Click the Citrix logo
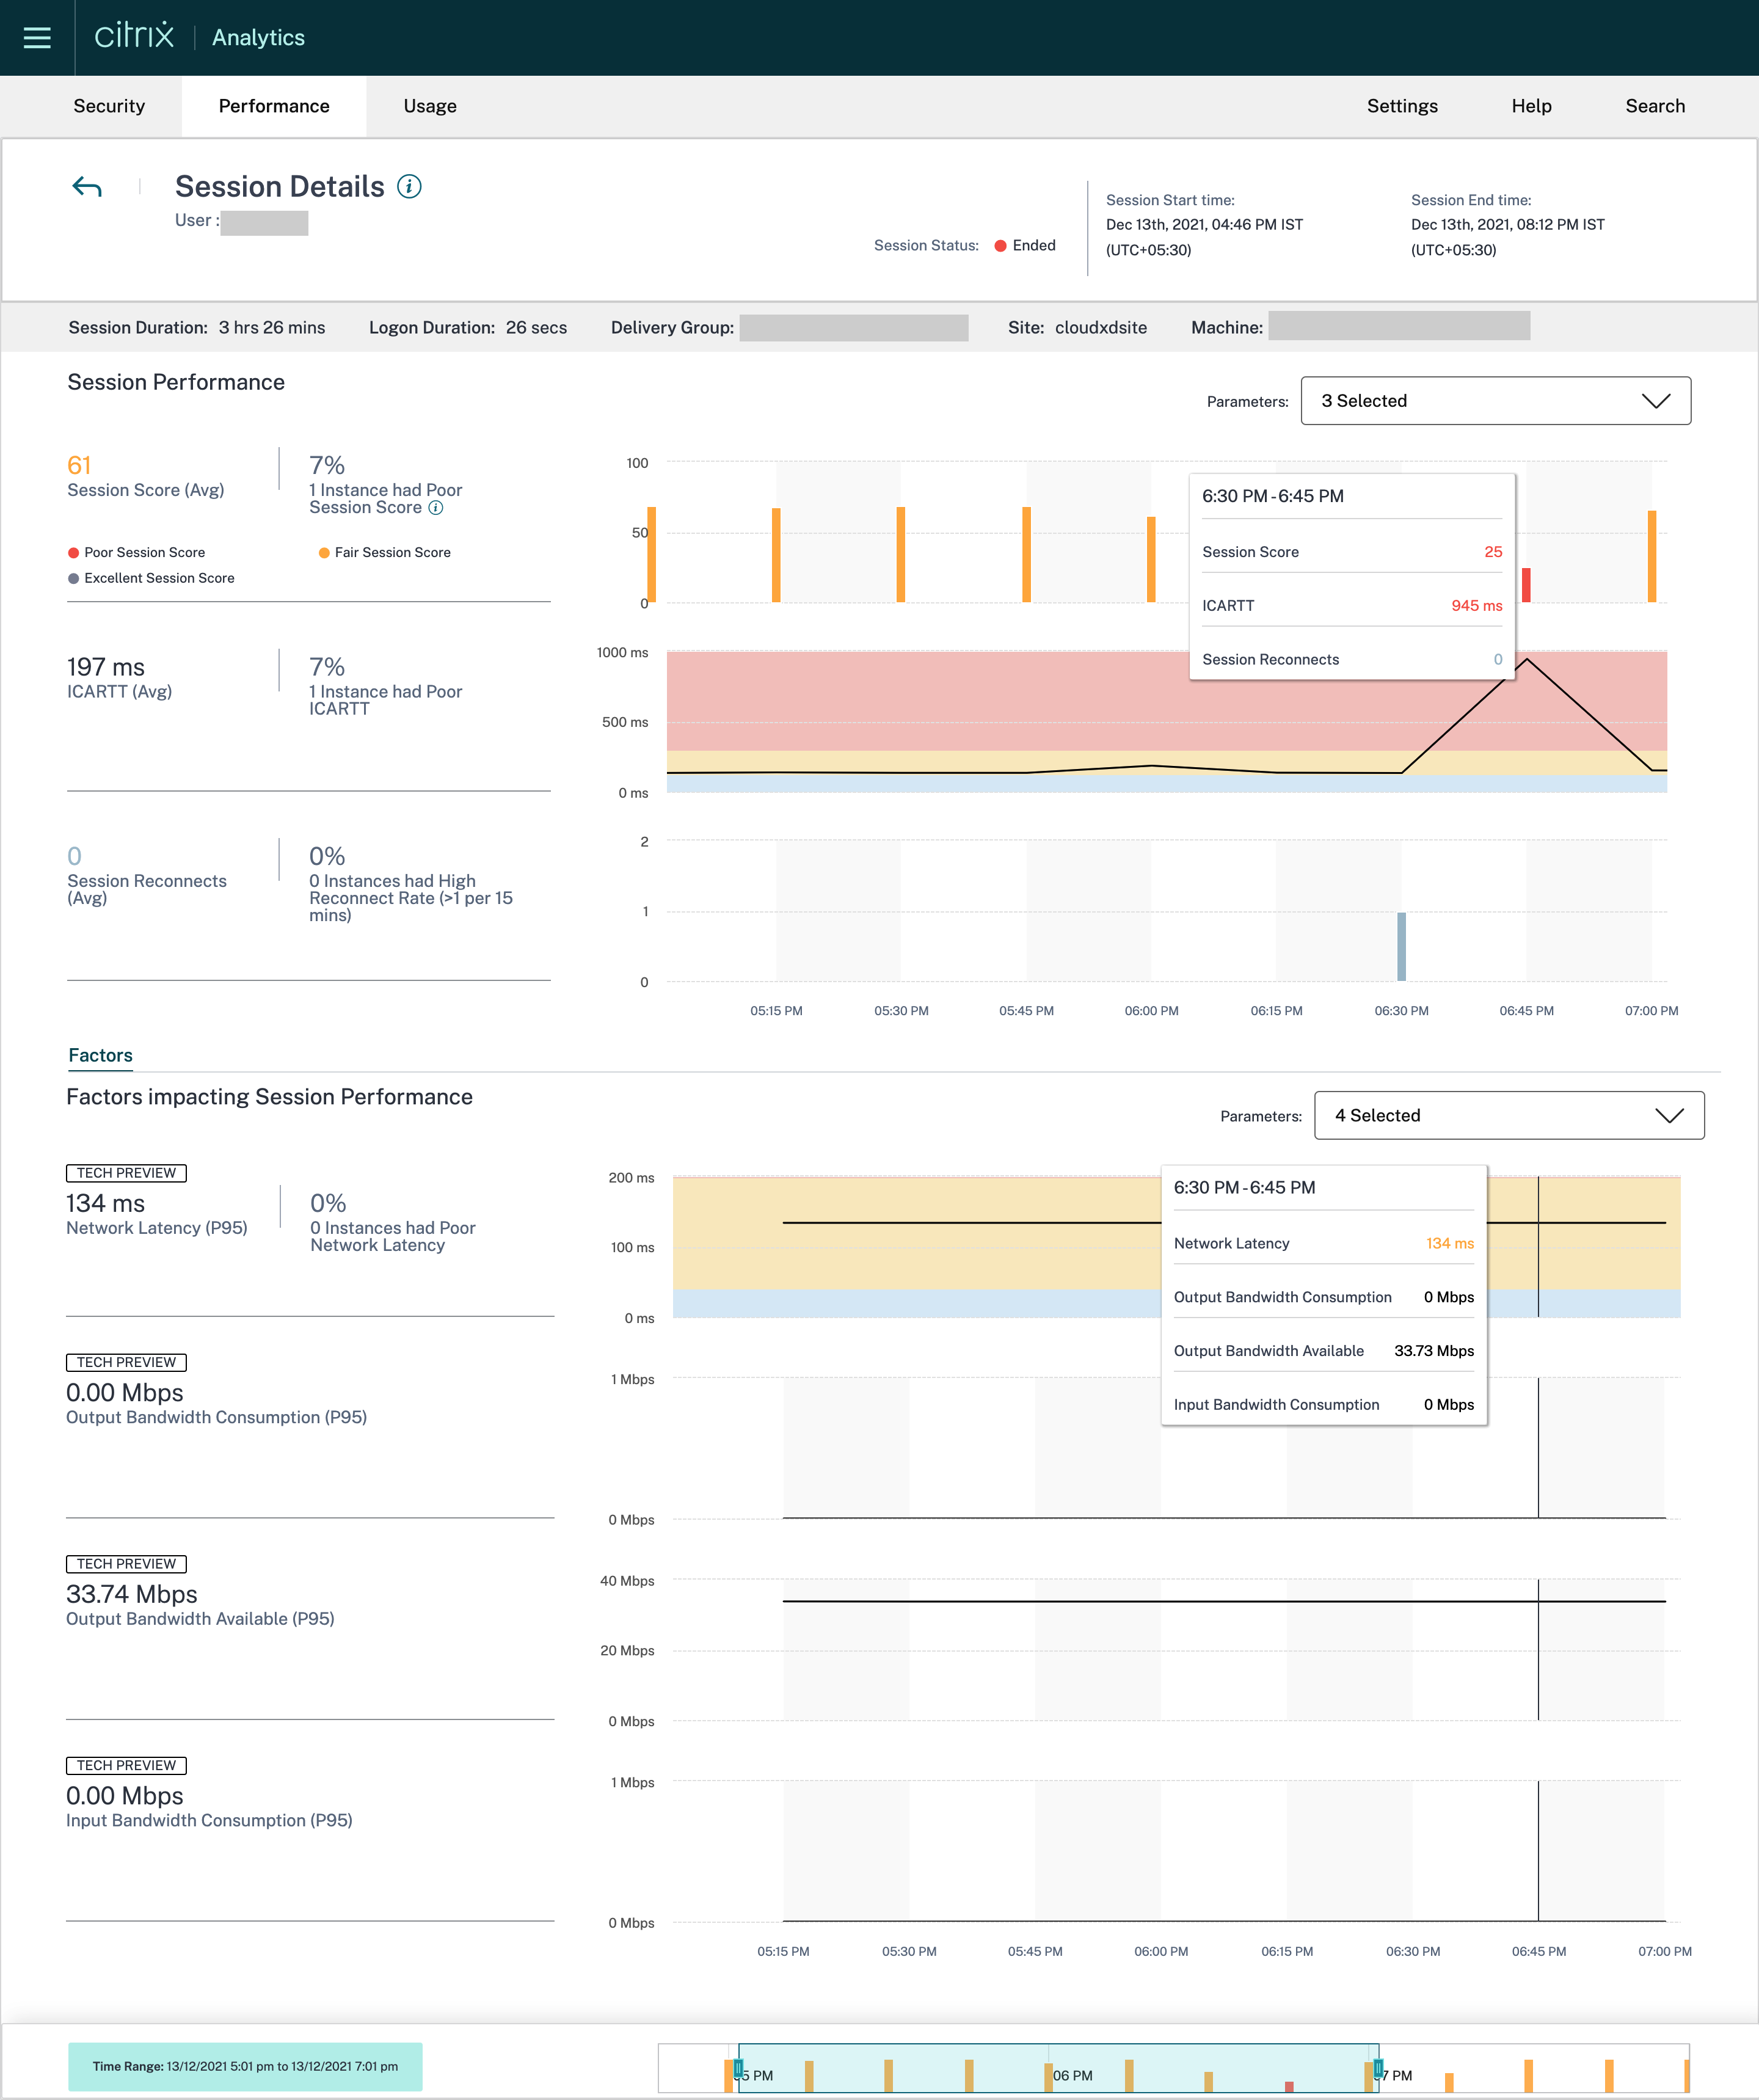The width and height of the screenshot is (1759, 2100). pos(134,36)
